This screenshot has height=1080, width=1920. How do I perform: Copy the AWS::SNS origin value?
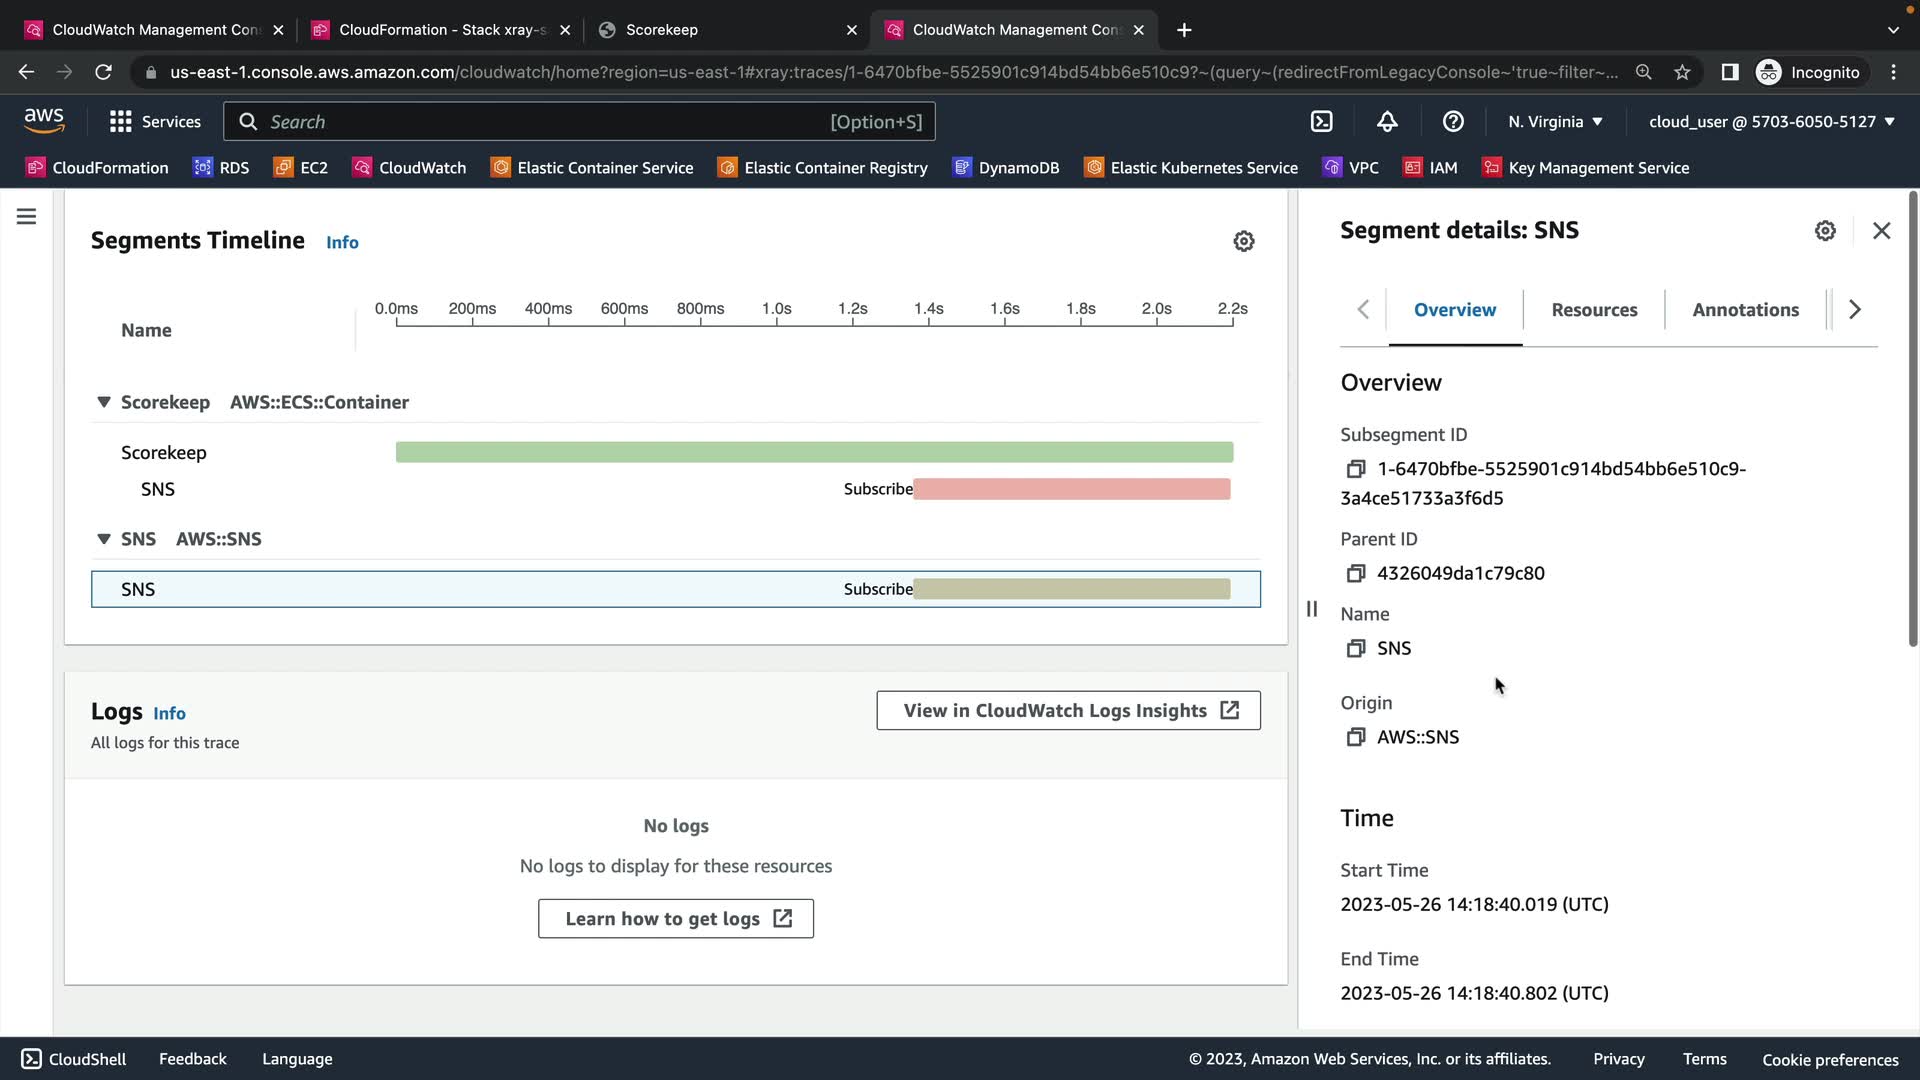tap(1355, 737)
